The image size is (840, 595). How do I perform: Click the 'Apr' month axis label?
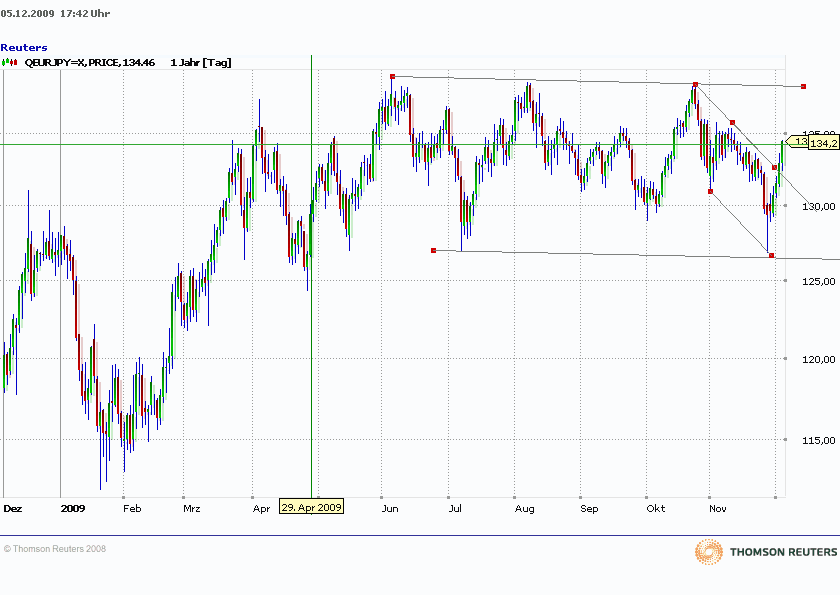click(261, 509)
